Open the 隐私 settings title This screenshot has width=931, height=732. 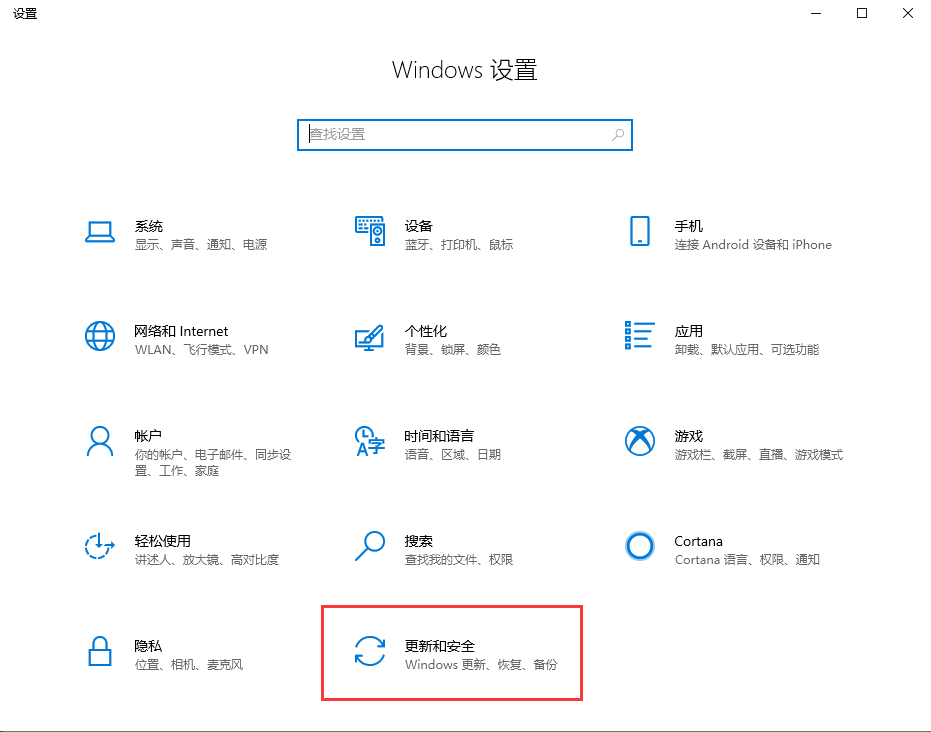[x=148, y=646]
